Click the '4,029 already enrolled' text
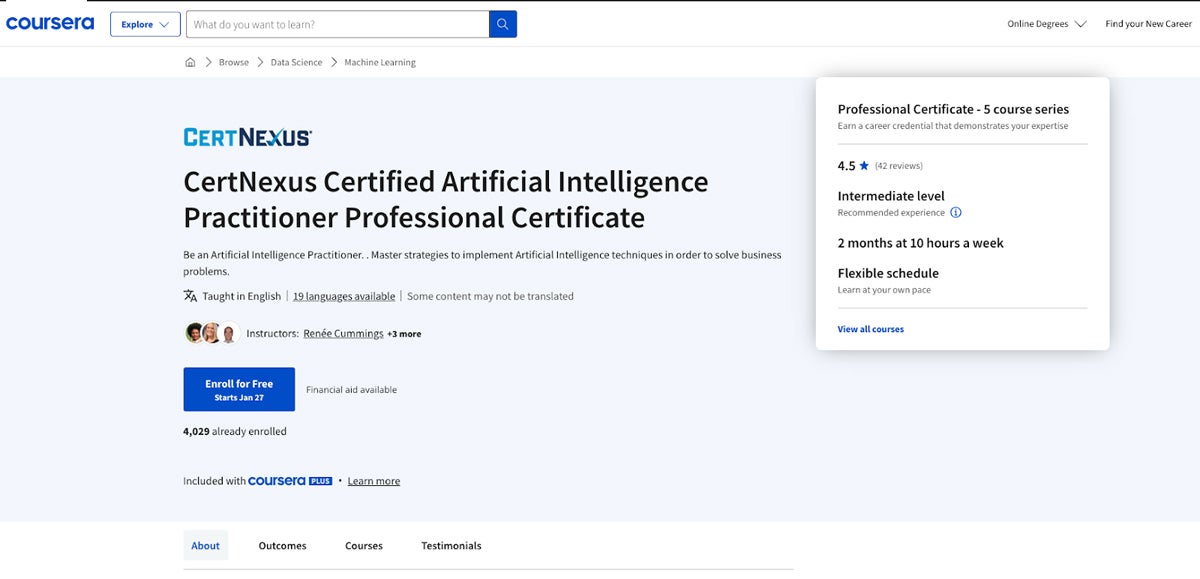The height and width of the screenshot is (579, 1200). [x=235, y=432]
